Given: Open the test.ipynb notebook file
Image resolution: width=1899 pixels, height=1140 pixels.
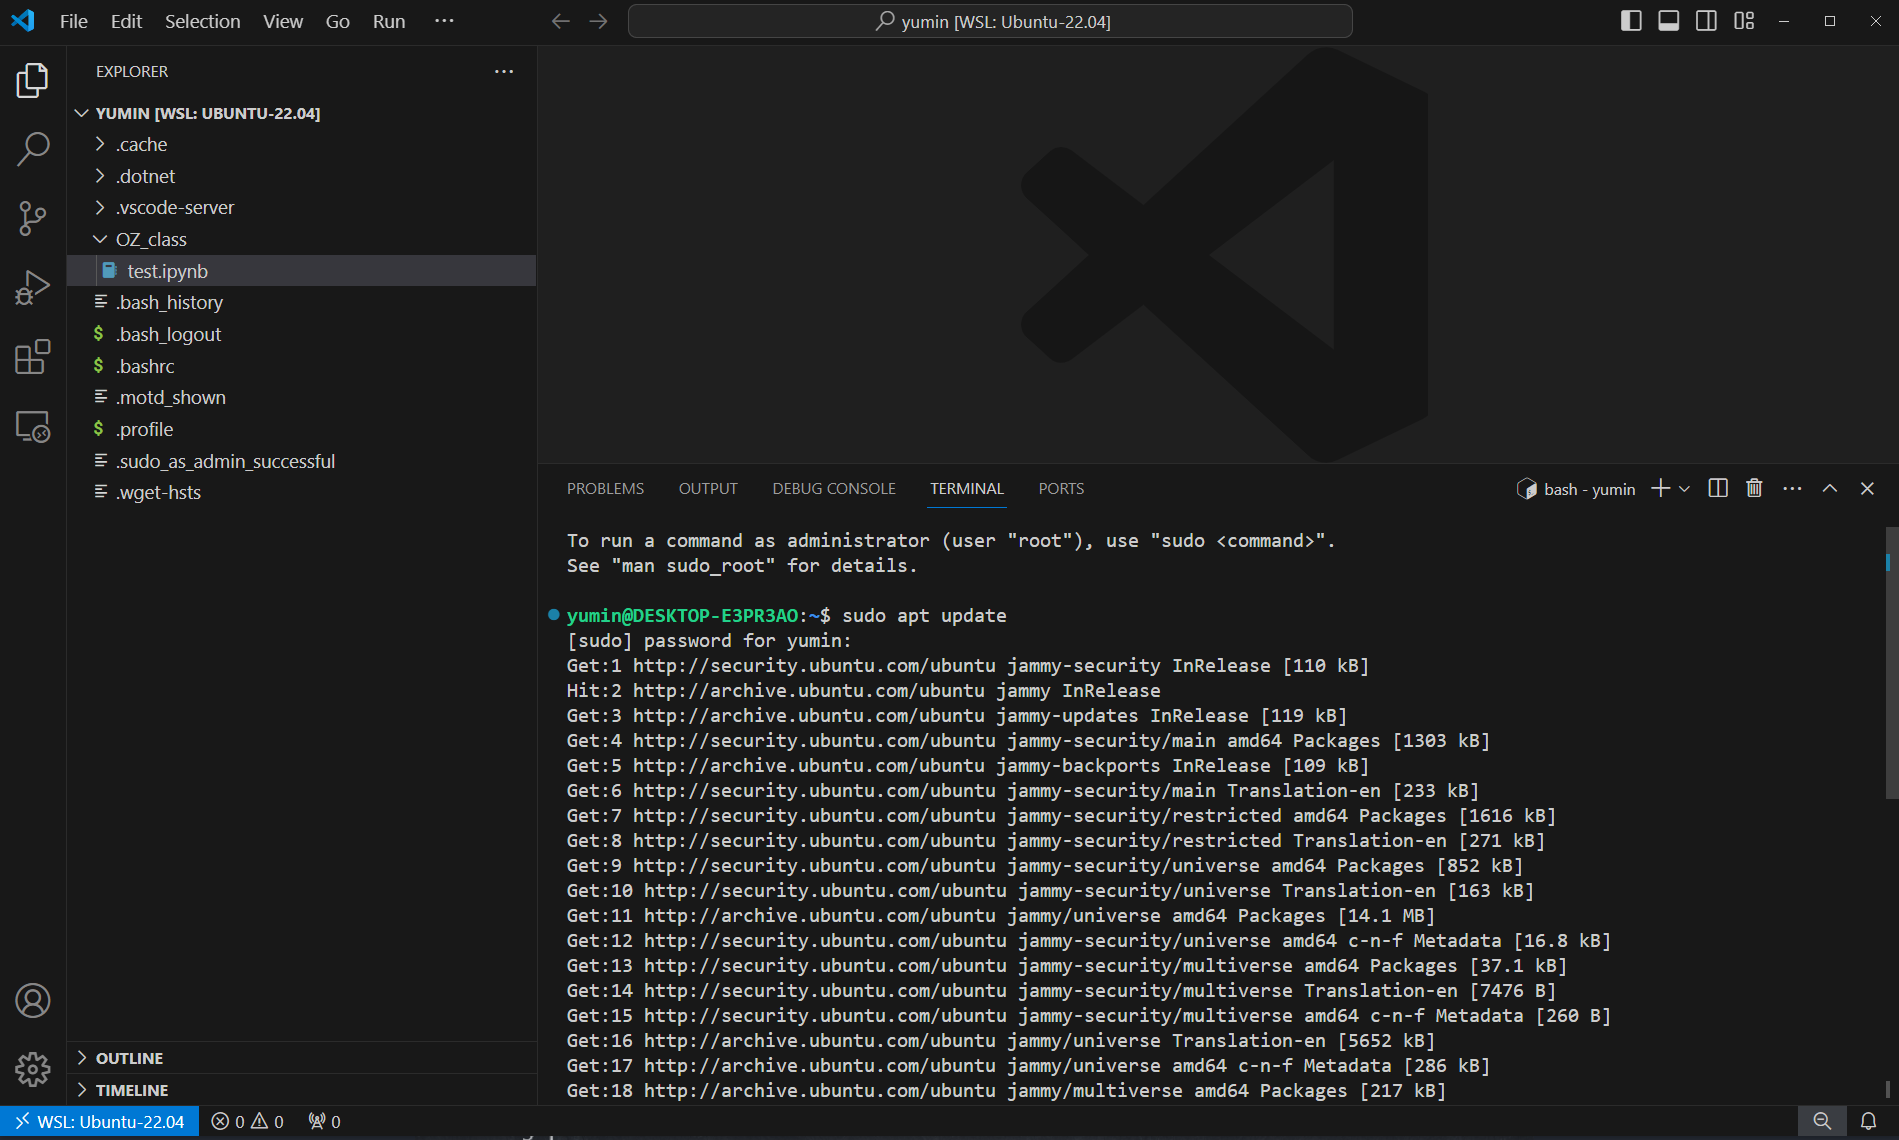Looking at the screenshot, I should pyautogui.click(x=302, y=271).
